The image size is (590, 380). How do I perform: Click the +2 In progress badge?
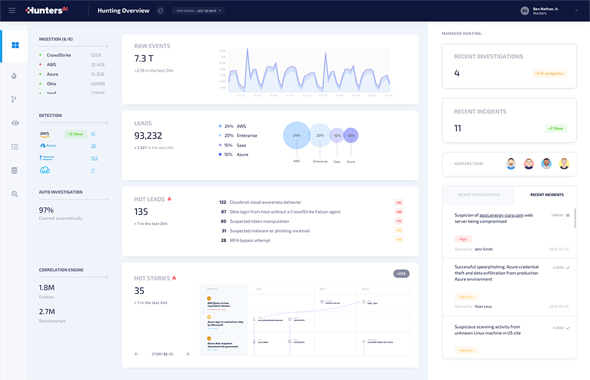(x=549, y=73)
